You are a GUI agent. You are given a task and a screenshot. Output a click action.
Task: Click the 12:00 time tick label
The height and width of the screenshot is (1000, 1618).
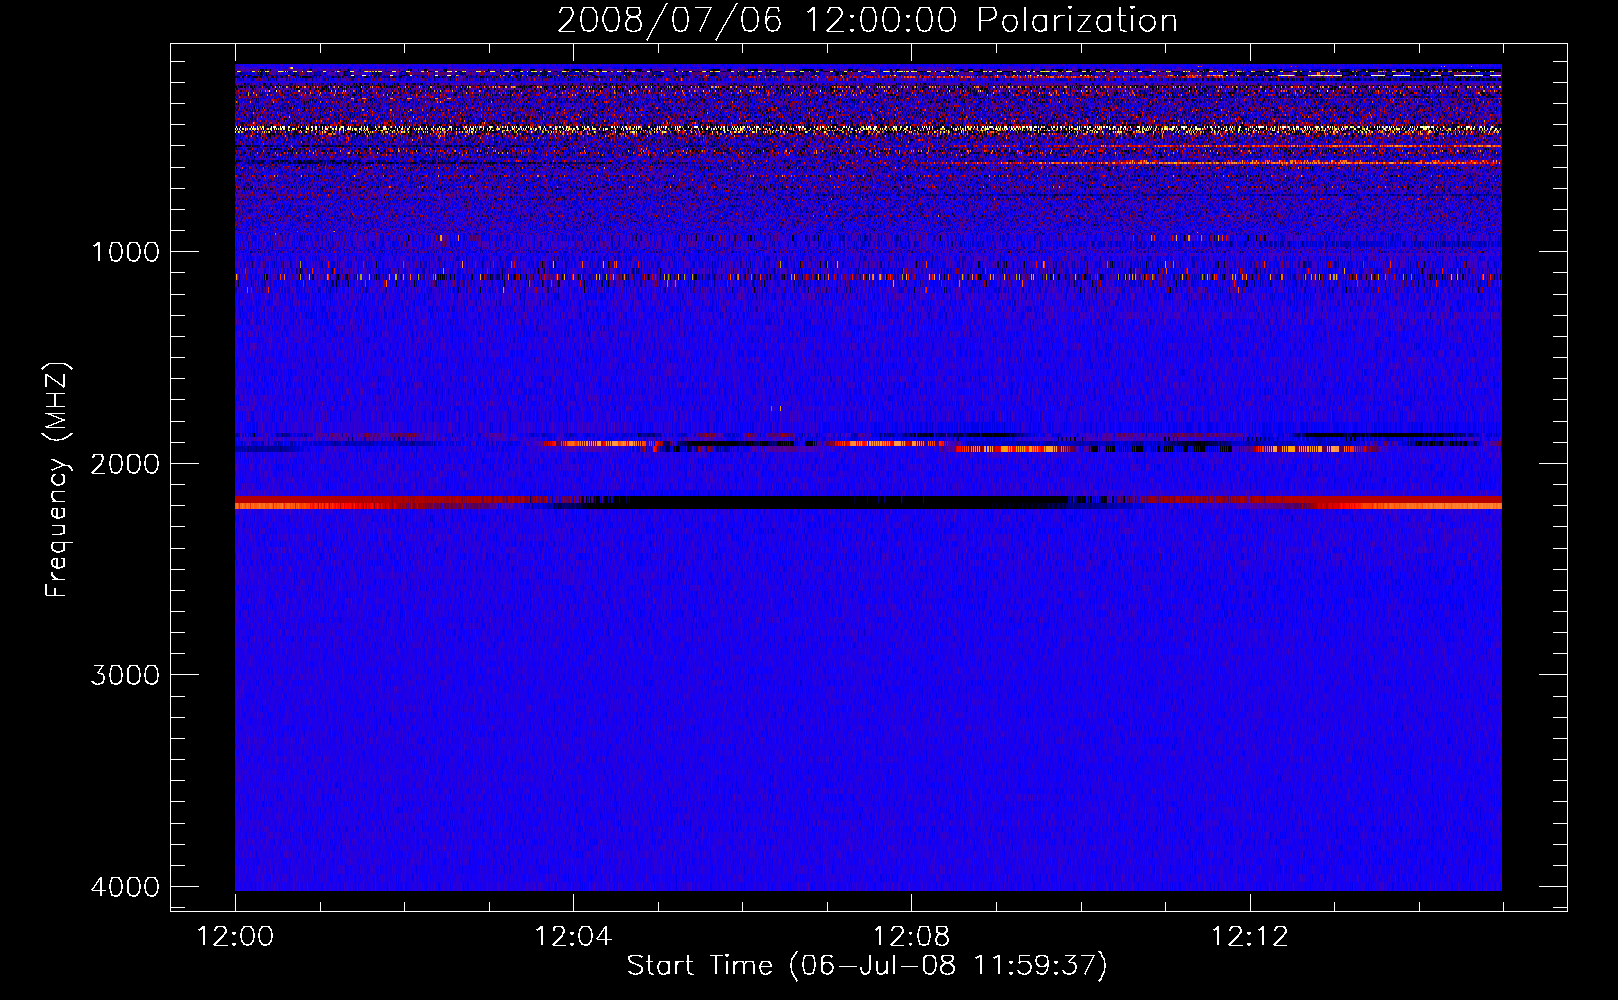pyautogui.click(x=235, y=937)
